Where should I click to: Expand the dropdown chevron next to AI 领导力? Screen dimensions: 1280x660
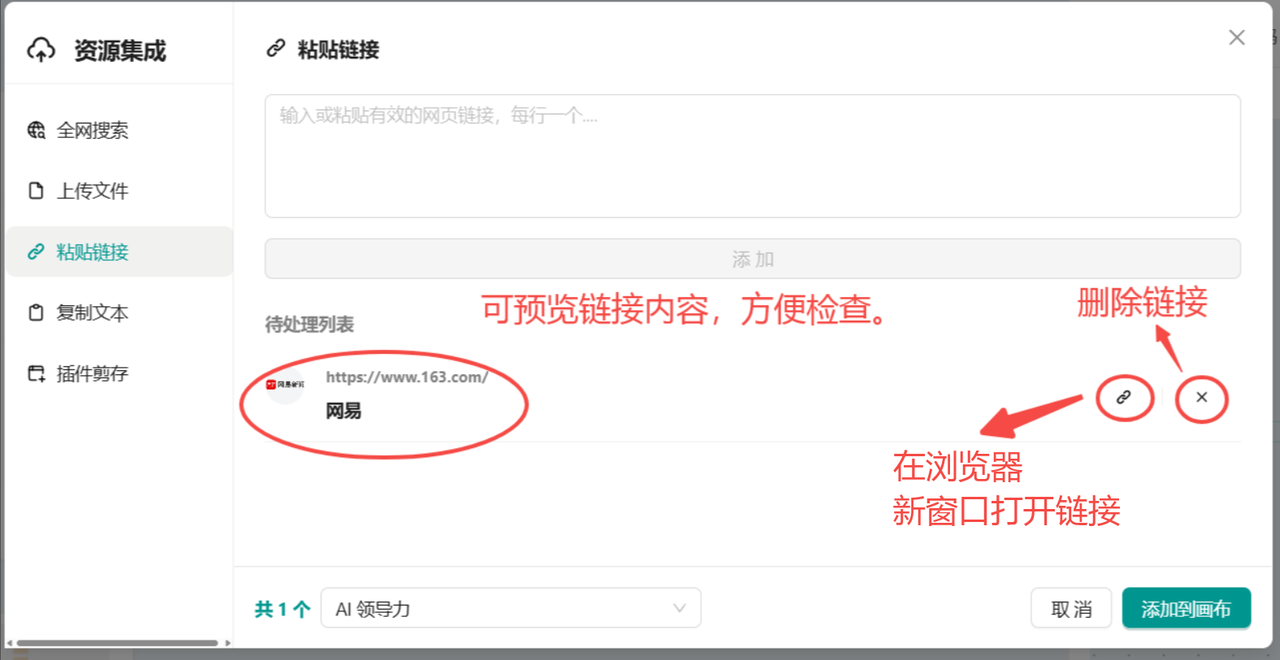[680, 608]
